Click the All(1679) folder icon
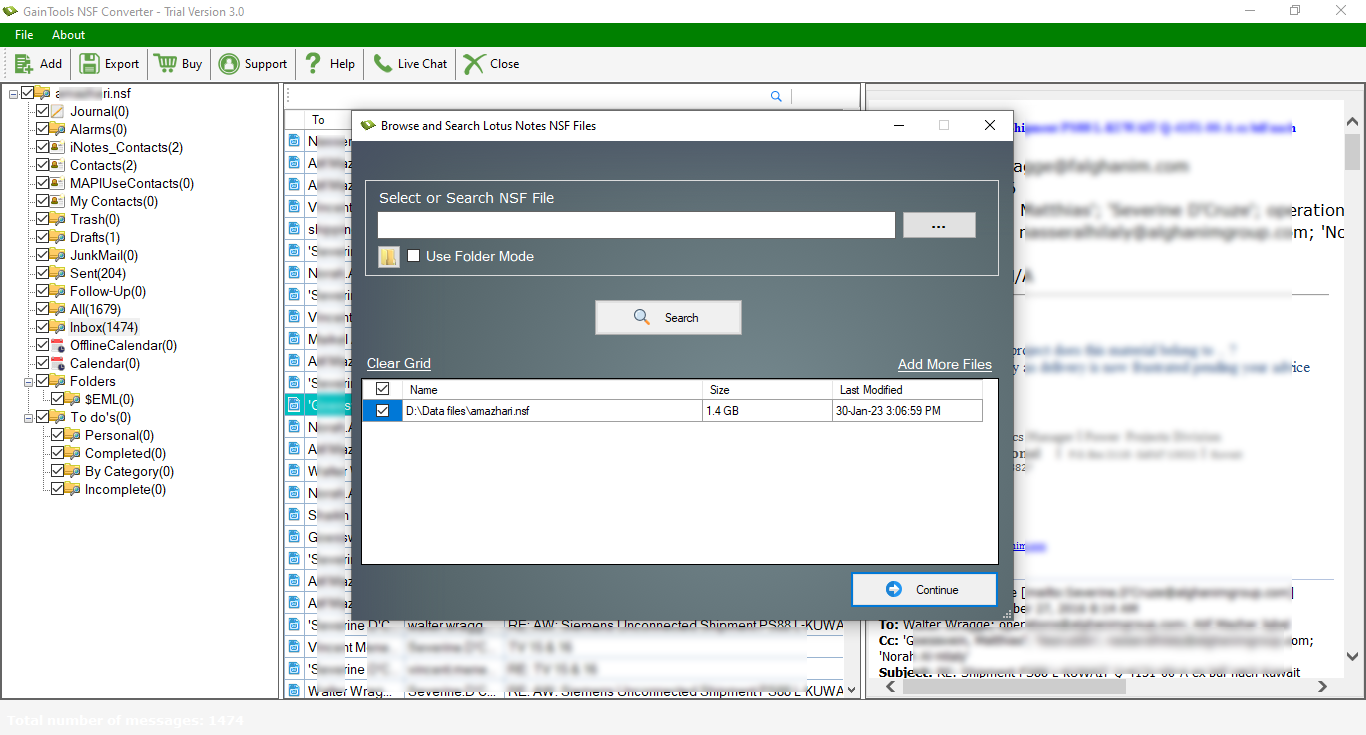The image size is (1366, 735). [58, 309]
